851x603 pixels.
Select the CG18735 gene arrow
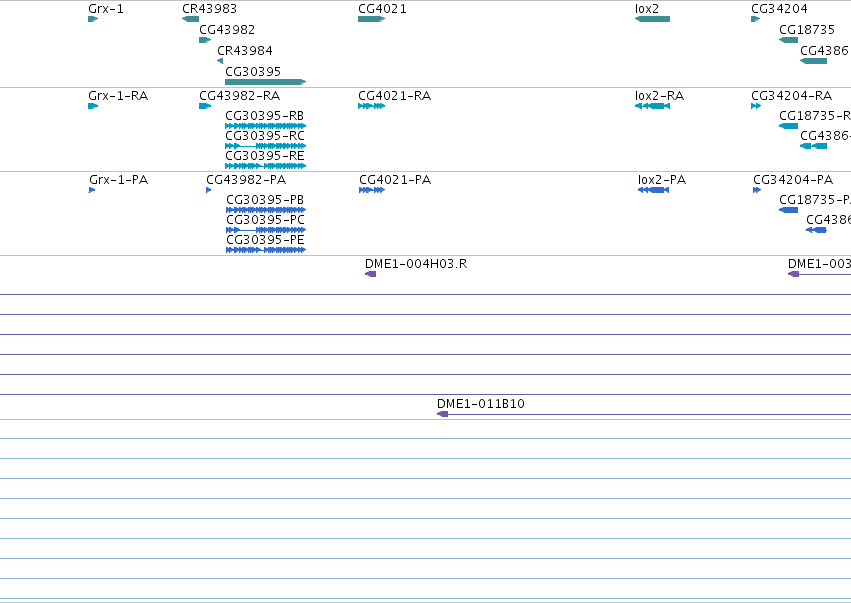click(x=788, y=40)
